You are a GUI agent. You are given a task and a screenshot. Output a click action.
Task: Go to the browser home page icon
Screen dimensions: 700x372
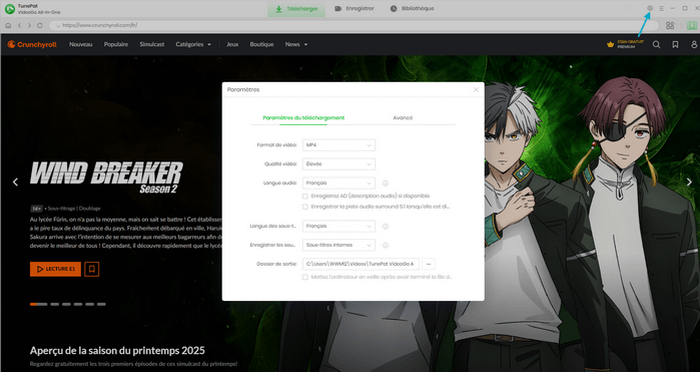pyautogui.click(x=8, y=25)
